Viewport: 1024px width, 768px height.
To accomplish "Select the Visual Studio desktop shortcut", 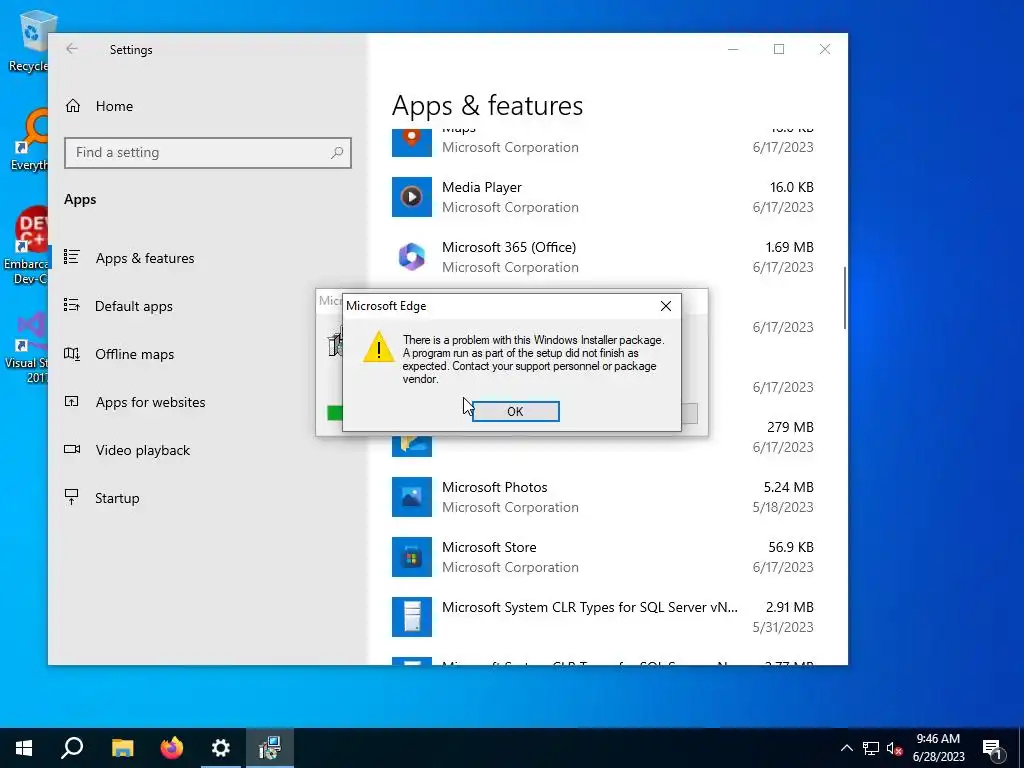I will pyautogui.click(x=27, y=348).
